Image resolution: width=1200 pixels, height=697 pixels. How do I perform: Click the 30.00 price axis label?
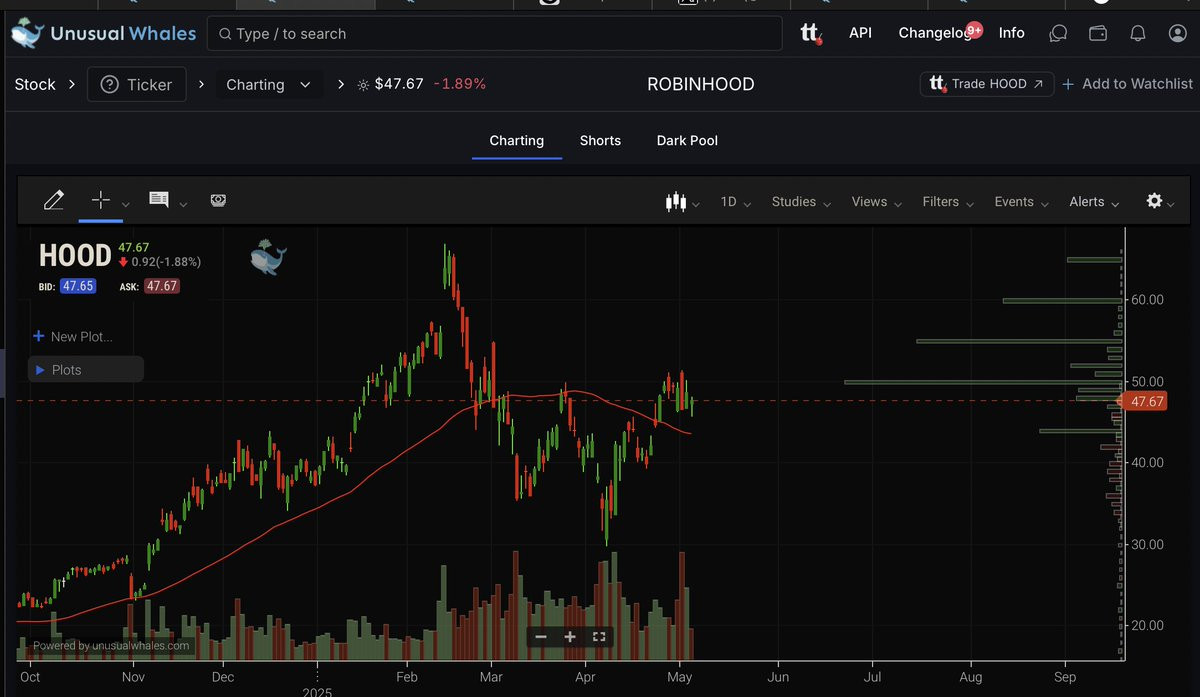click(1148, 545)
